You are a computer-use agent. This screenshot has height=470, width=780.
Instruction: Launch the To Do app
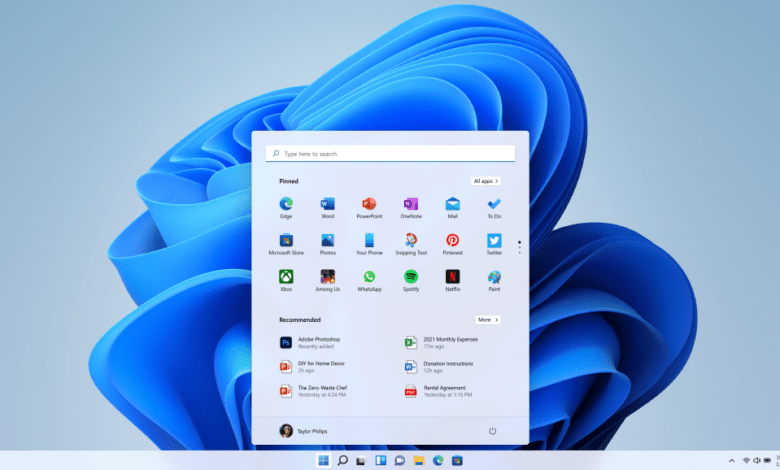click(x=494, y=207)
